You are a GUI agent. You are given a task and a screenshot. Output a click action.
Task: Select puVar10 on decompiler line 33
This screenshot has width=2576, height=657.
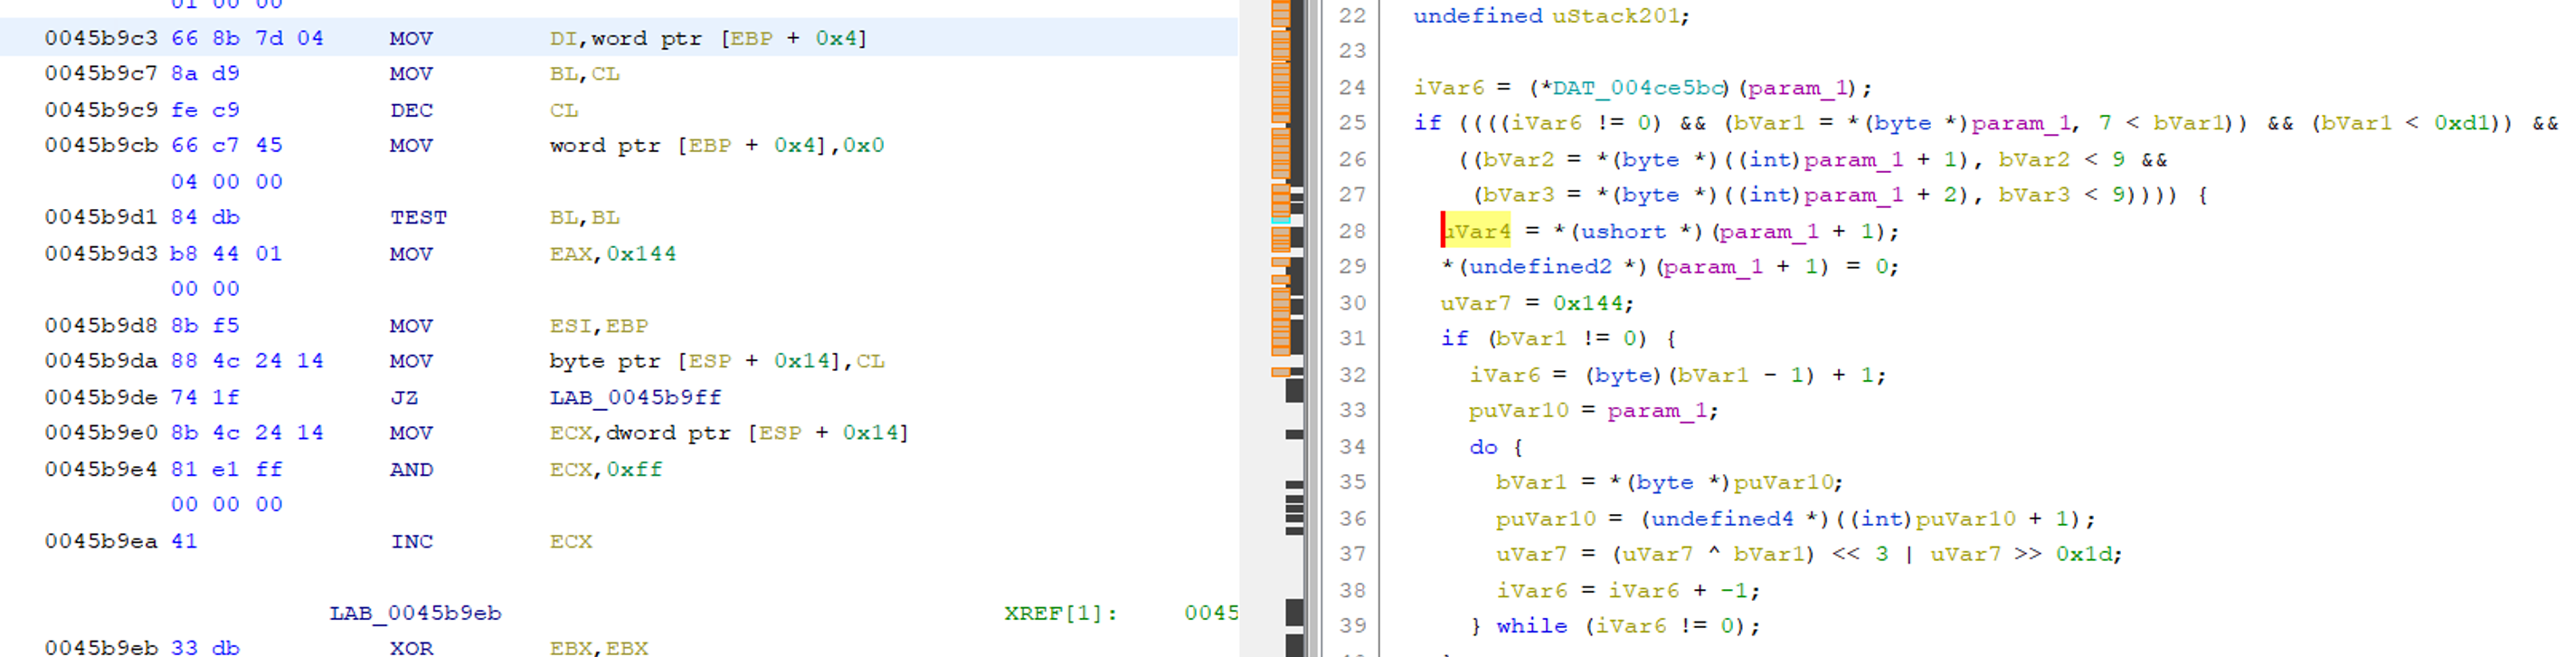1518,411
